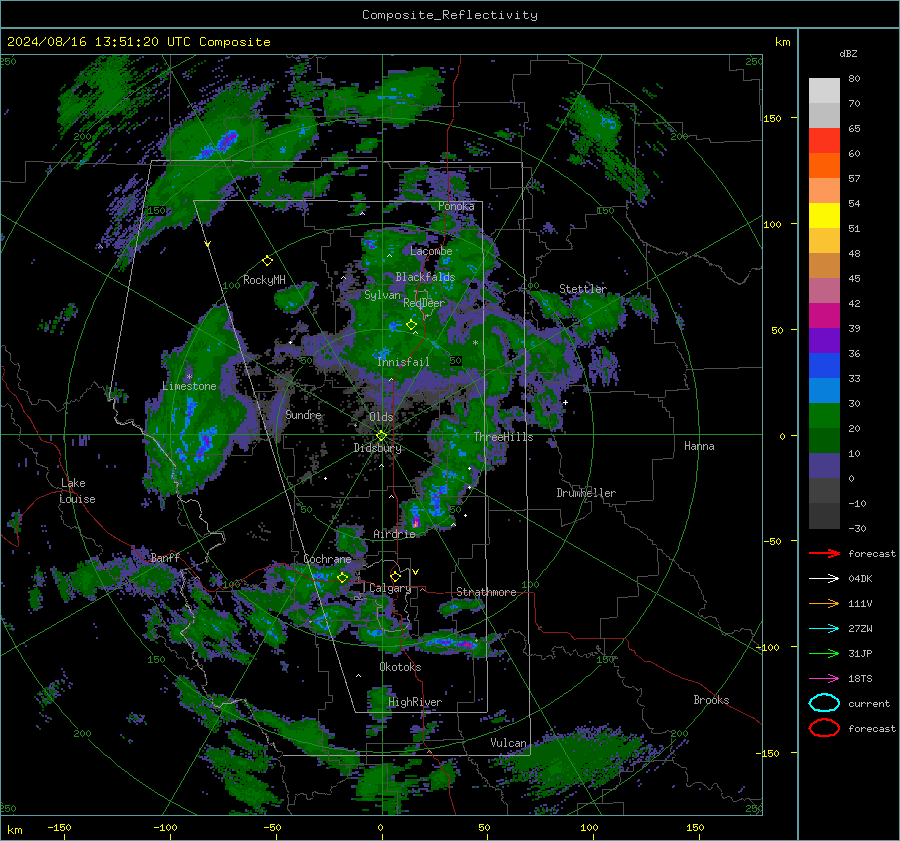Click the -100 km right axis tick label
Screen dimensions: 900x841
[767, 647]
